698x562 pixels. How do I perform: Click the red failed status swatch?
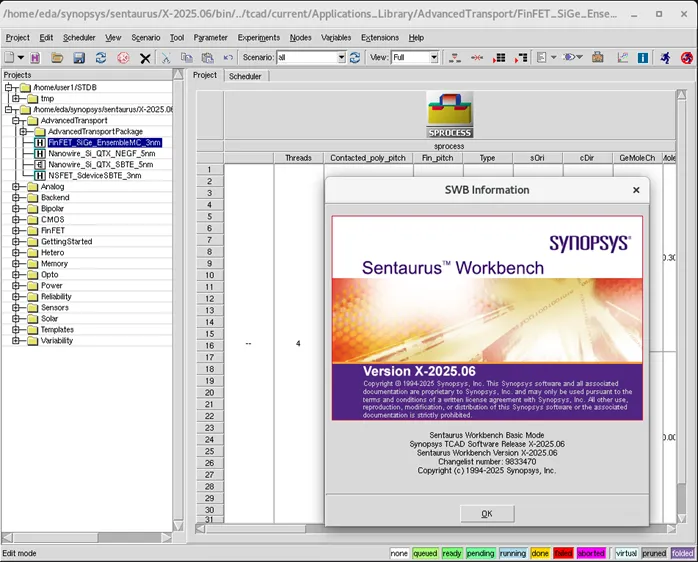563,553
